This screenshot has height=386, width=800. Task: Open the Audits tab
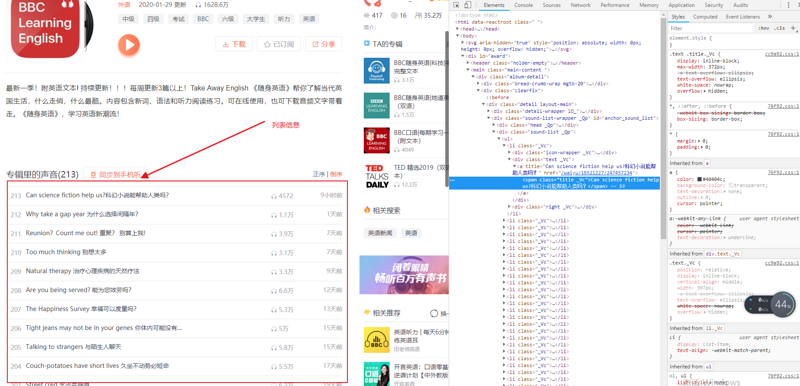tap(740, 5)
